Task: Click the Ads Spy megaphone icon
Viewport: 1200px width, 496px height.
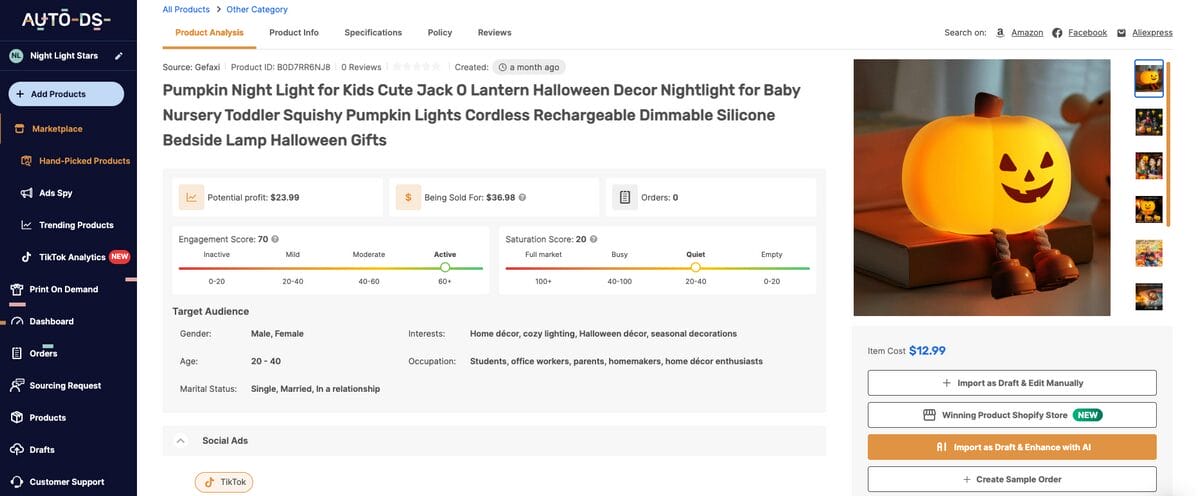Action: coord(27,193)
